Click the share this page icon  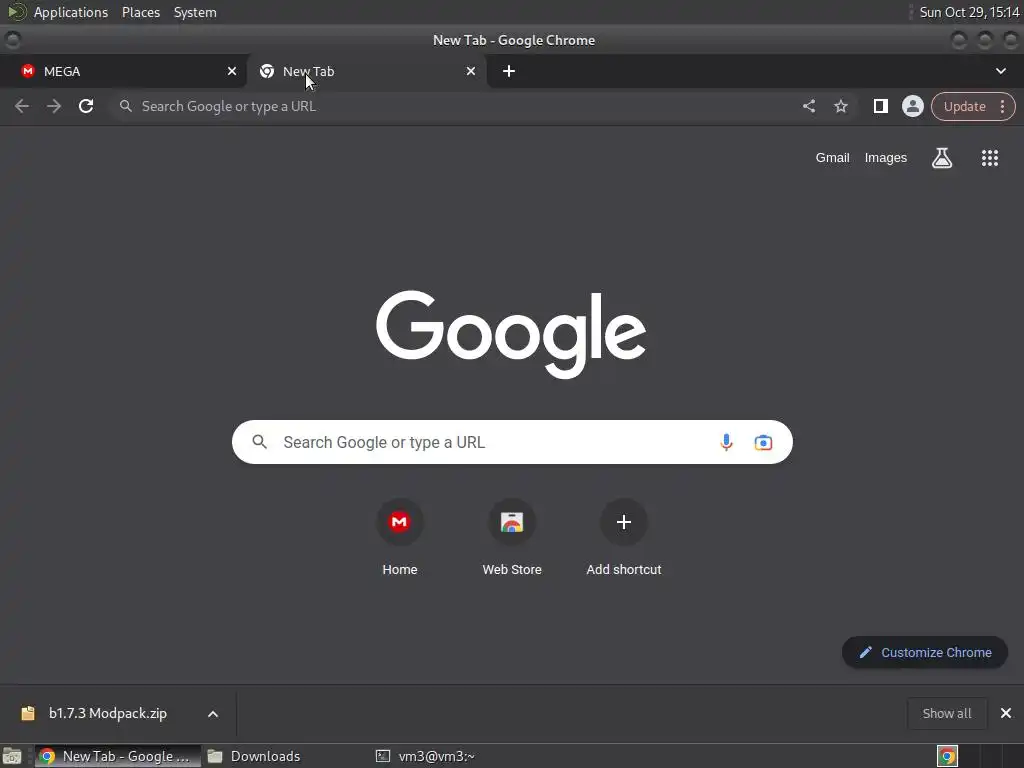808,106
